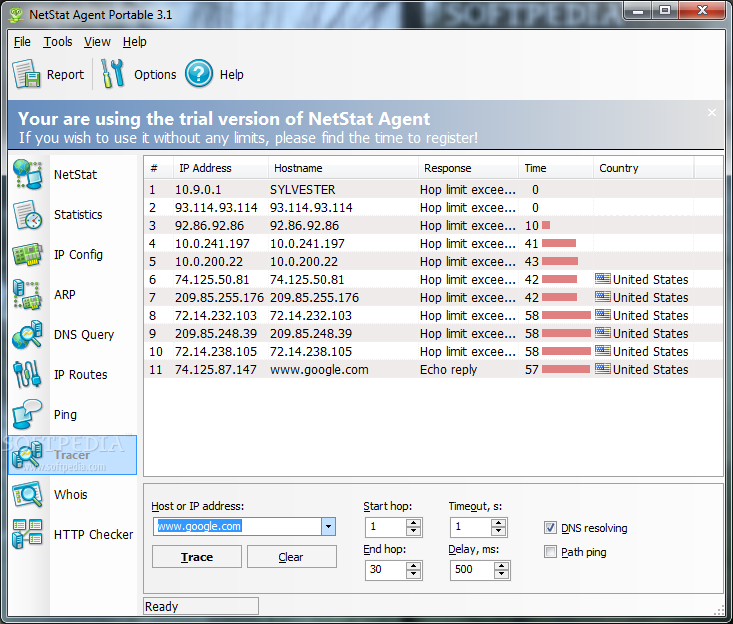Select the Ping tool icon
Screen dimensions: 733x624
tap(28, 415)
